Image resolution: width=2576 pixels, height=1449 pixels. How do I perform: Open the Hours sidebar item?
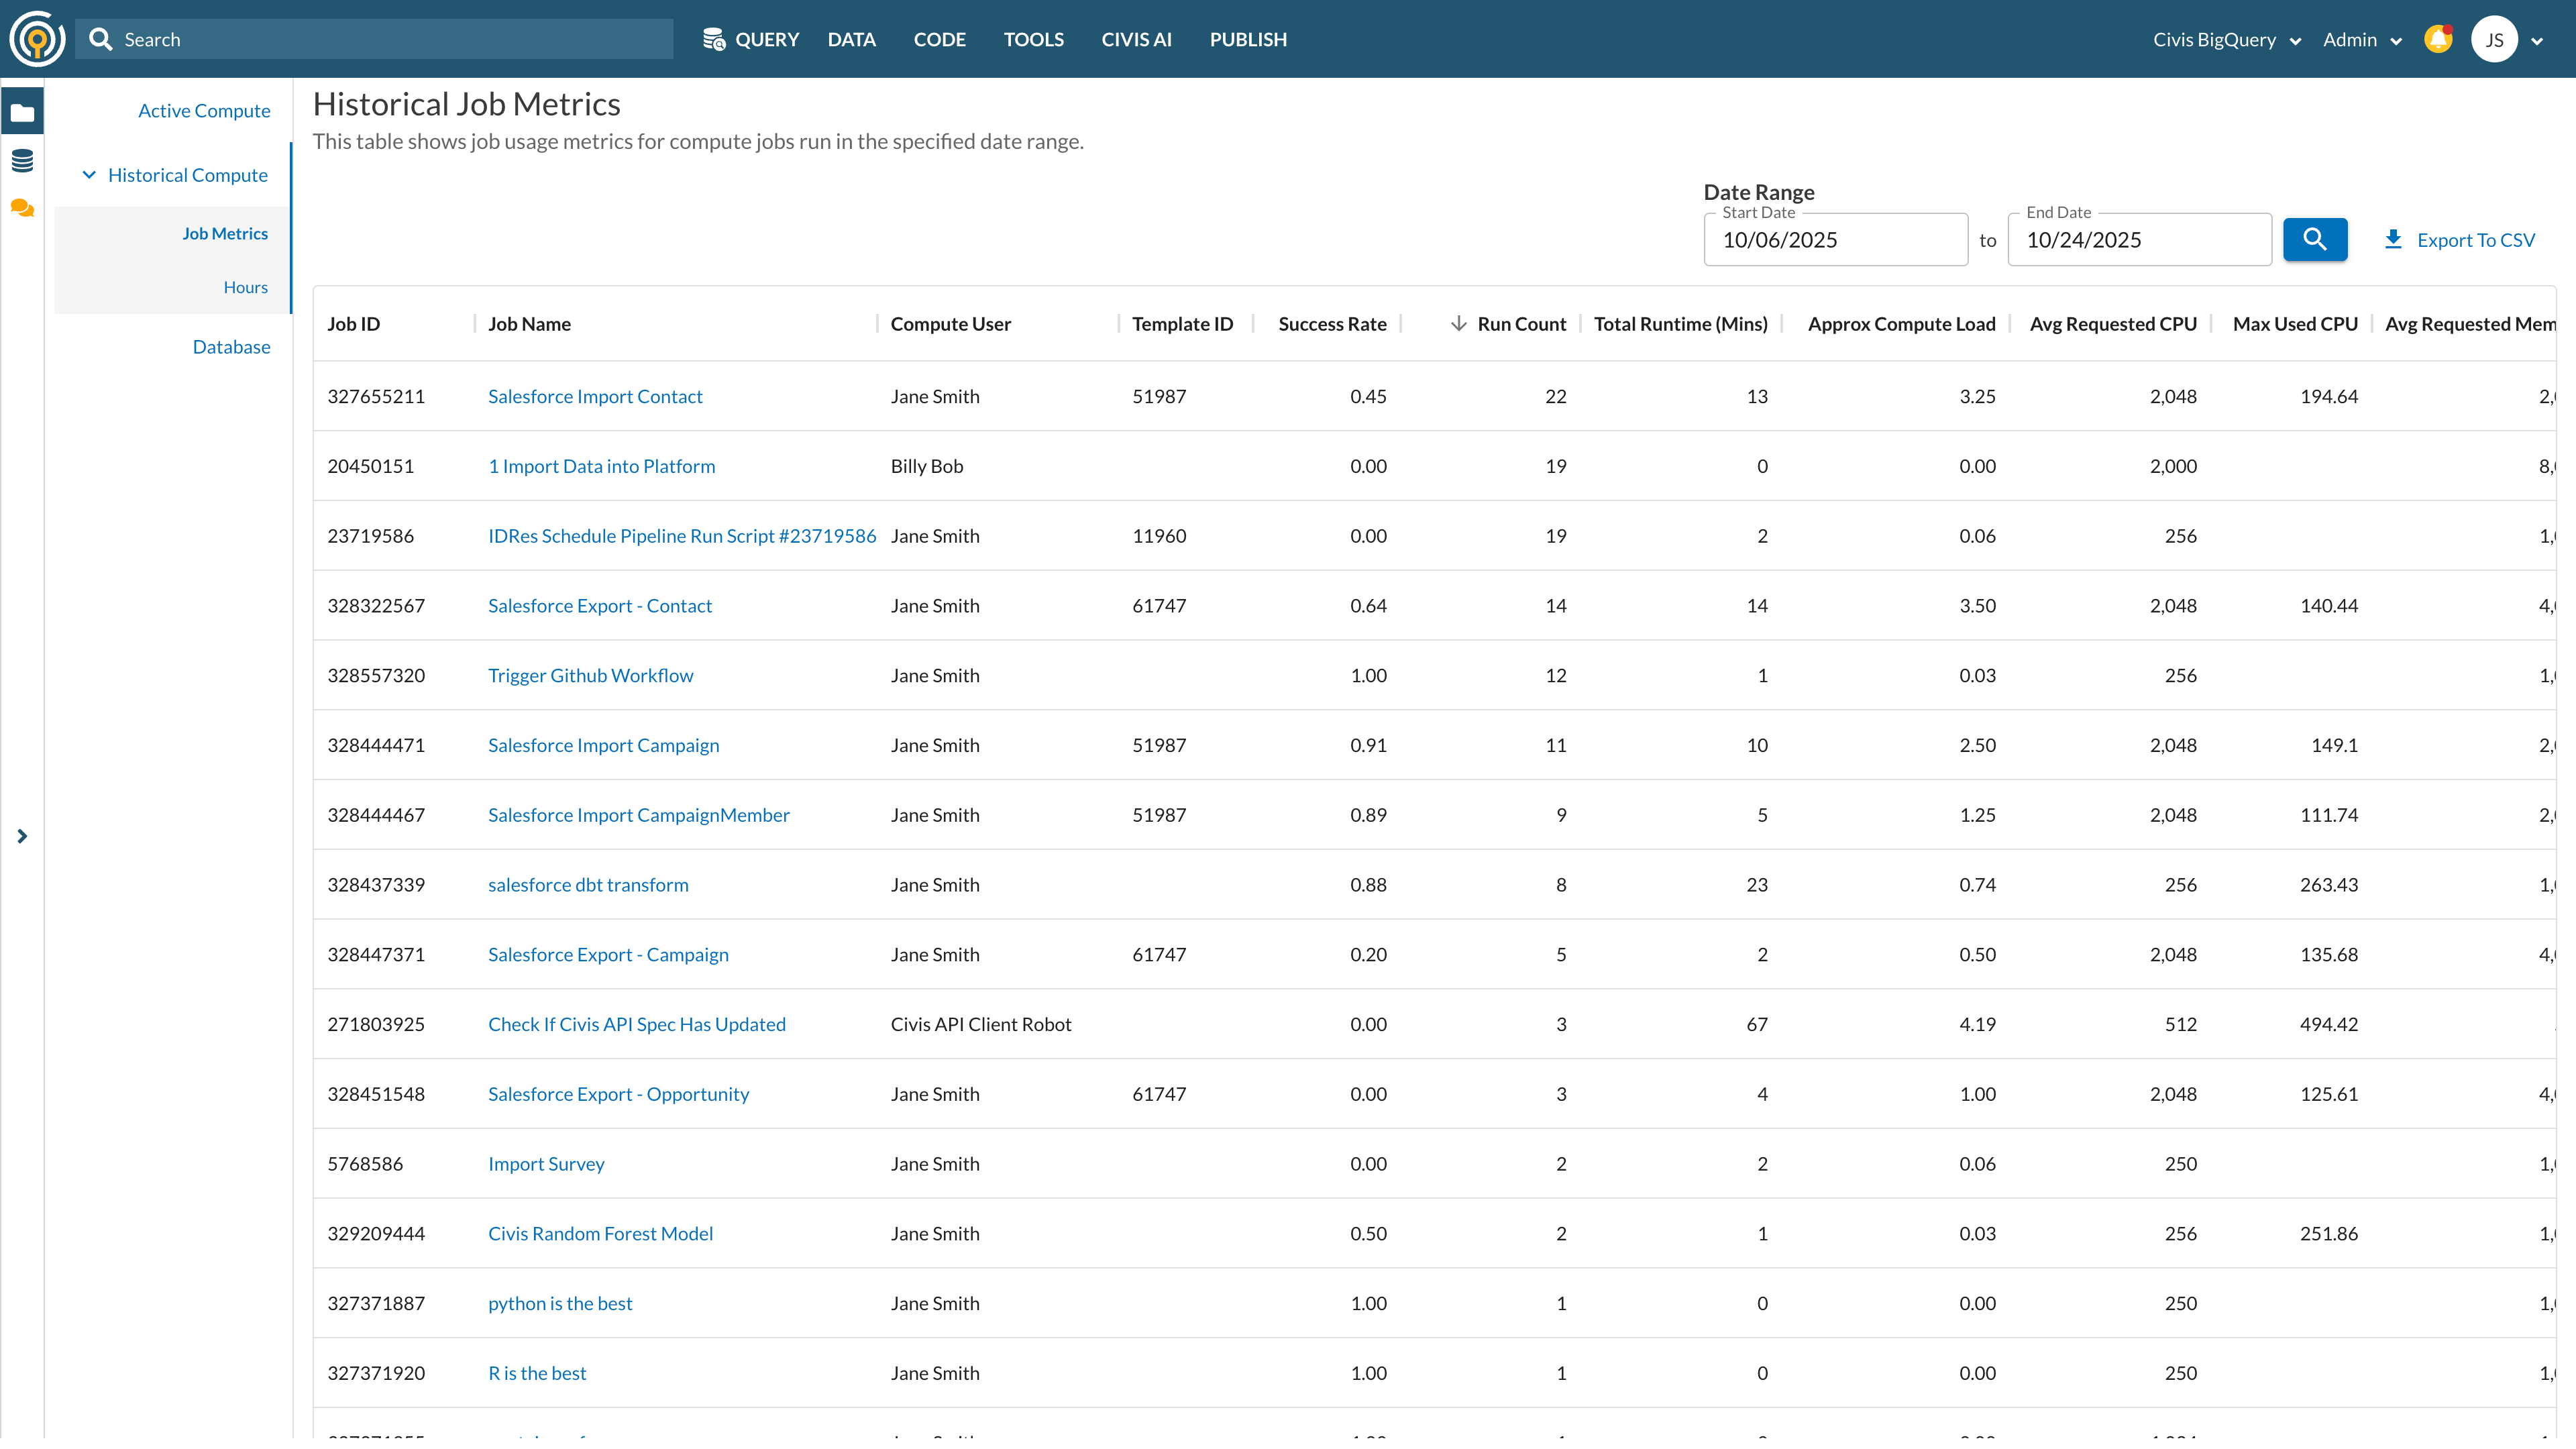[245, 287]
